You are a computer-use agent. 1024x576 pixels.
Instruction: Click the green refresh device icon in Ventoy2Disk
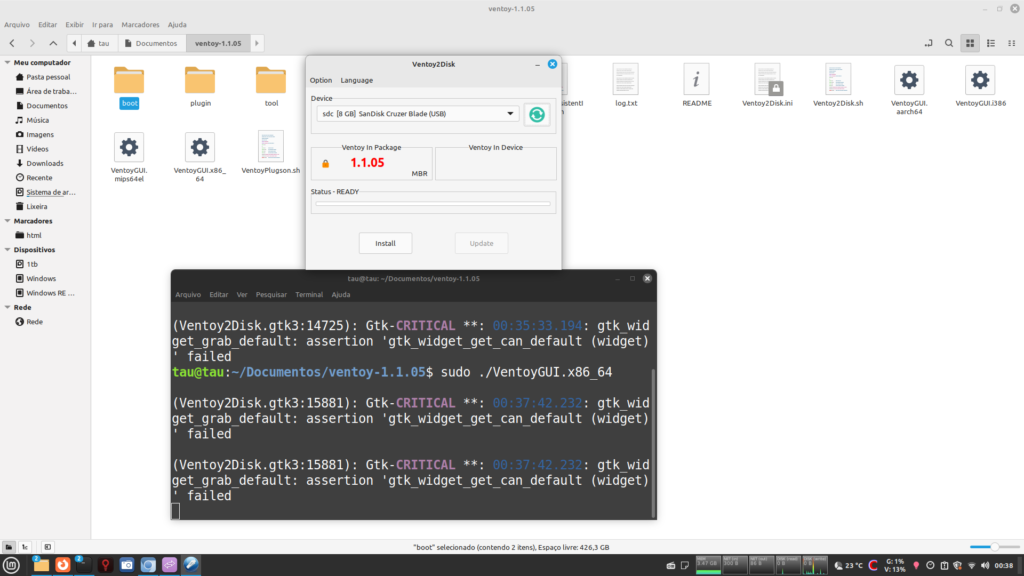click(x=538, y=114)
